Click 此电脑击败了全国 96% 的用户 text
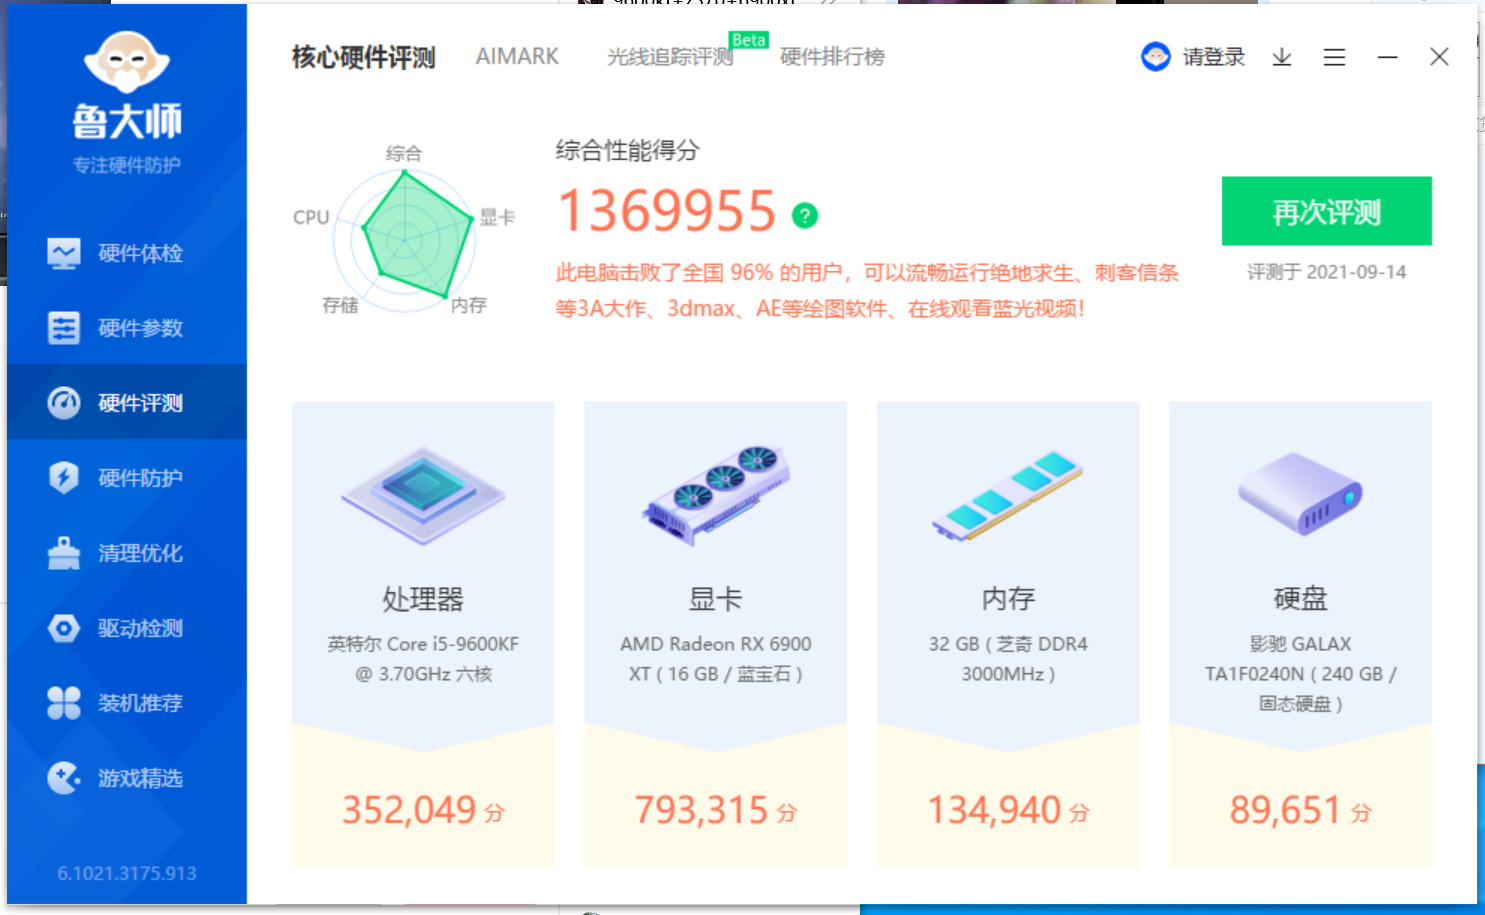The width and height of the screenshot is (1485, 915). (702, 273)
